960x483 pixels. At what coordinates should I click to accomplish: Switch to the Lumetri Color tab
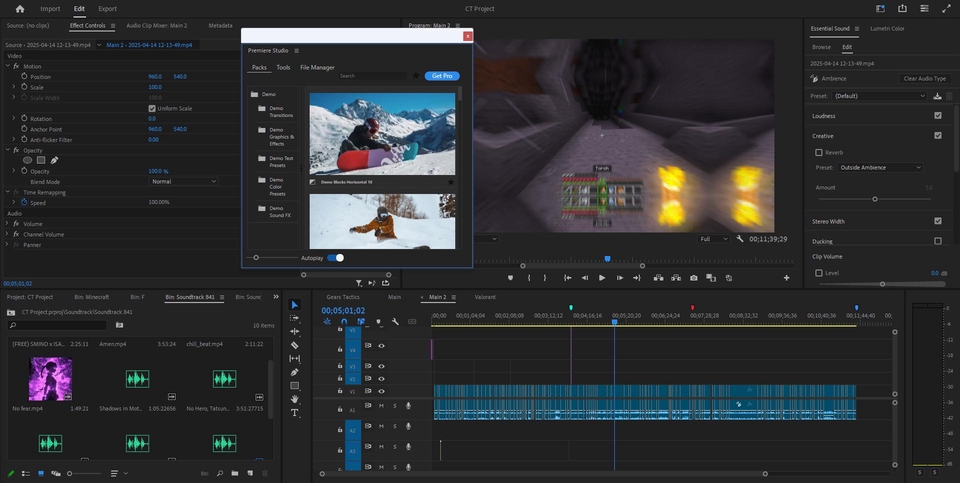(x=887, y=29)
